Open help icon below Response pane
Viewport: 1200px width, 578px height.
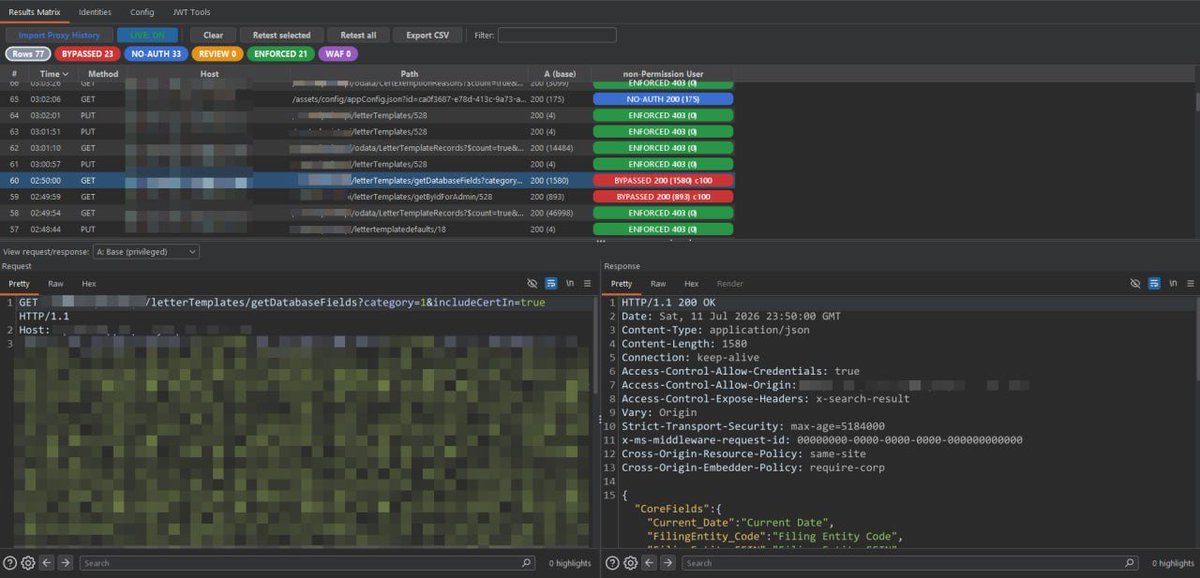tap(612, 563)
